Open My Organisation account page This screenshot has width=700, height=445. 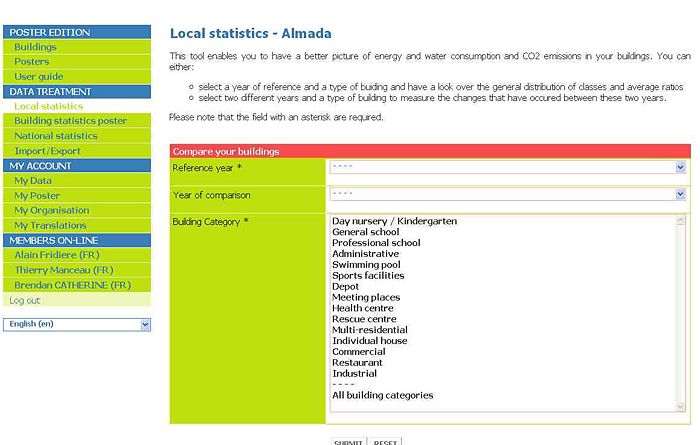pos(51,211)
